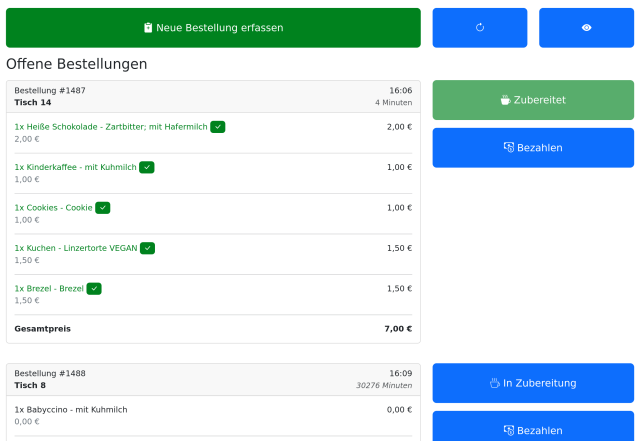
Task: Toggle the Brezel checkmark badge
Action: point(94,289)
